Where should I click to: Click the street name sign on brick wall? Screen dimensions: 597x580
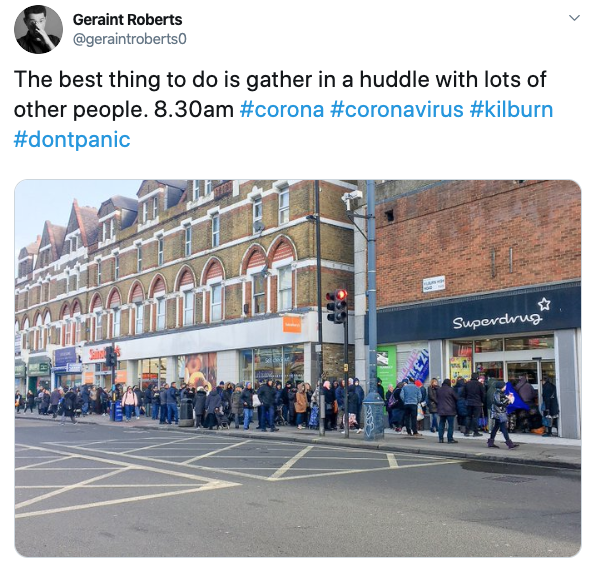pos(433,284)
